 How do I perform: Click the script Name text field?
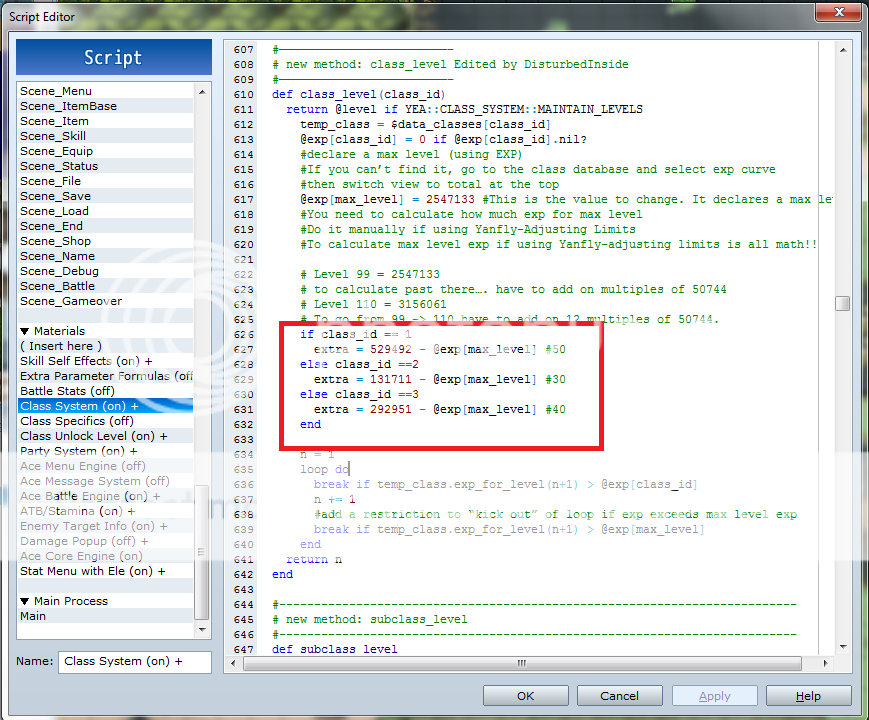[x=134, y=661]
